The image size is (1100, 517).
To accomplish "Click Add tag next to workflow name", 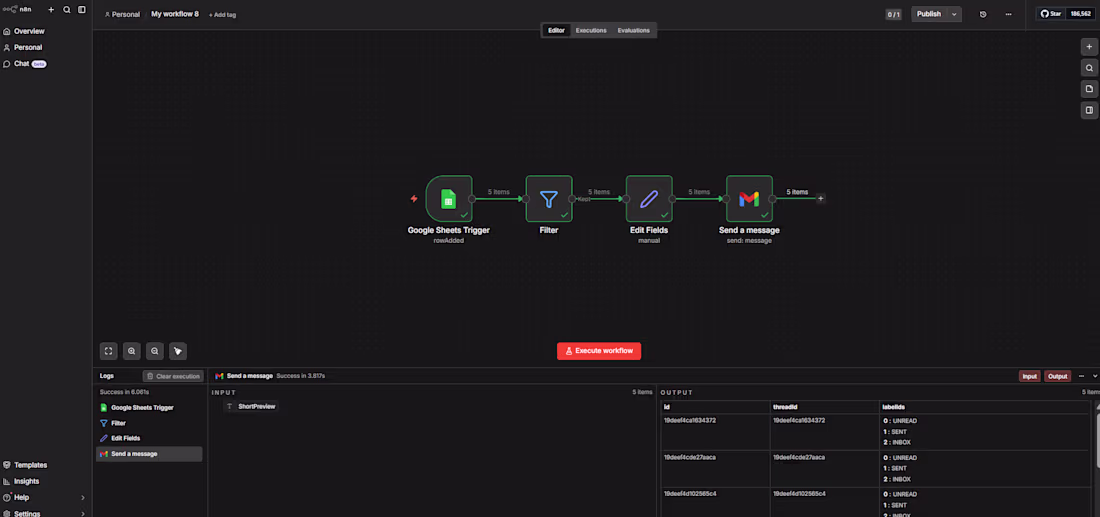I will tap(222, 15).
